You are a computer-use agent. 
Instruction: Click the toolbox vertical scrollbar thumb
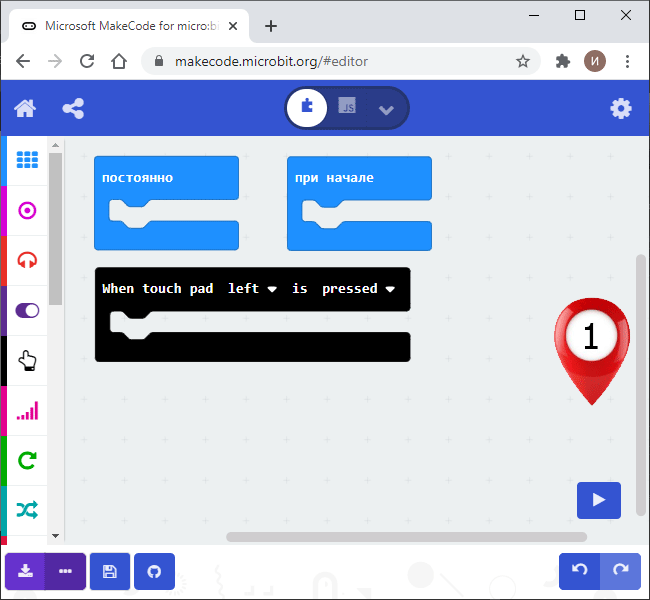pos(56,229)
